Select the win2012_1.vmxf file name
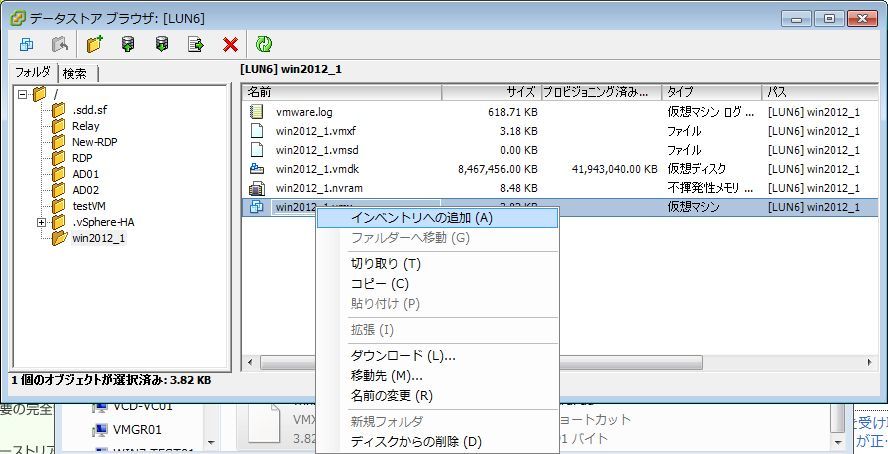Screen dimensions: 888x454 coord(316,131)
